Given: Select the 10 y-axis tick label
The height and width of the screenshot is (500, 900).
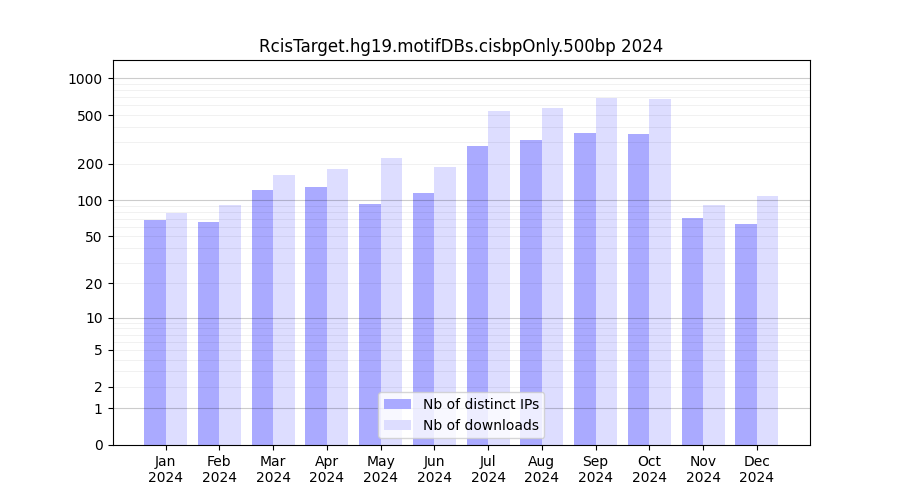Looking at the screenshot, I should click(94, 319).
